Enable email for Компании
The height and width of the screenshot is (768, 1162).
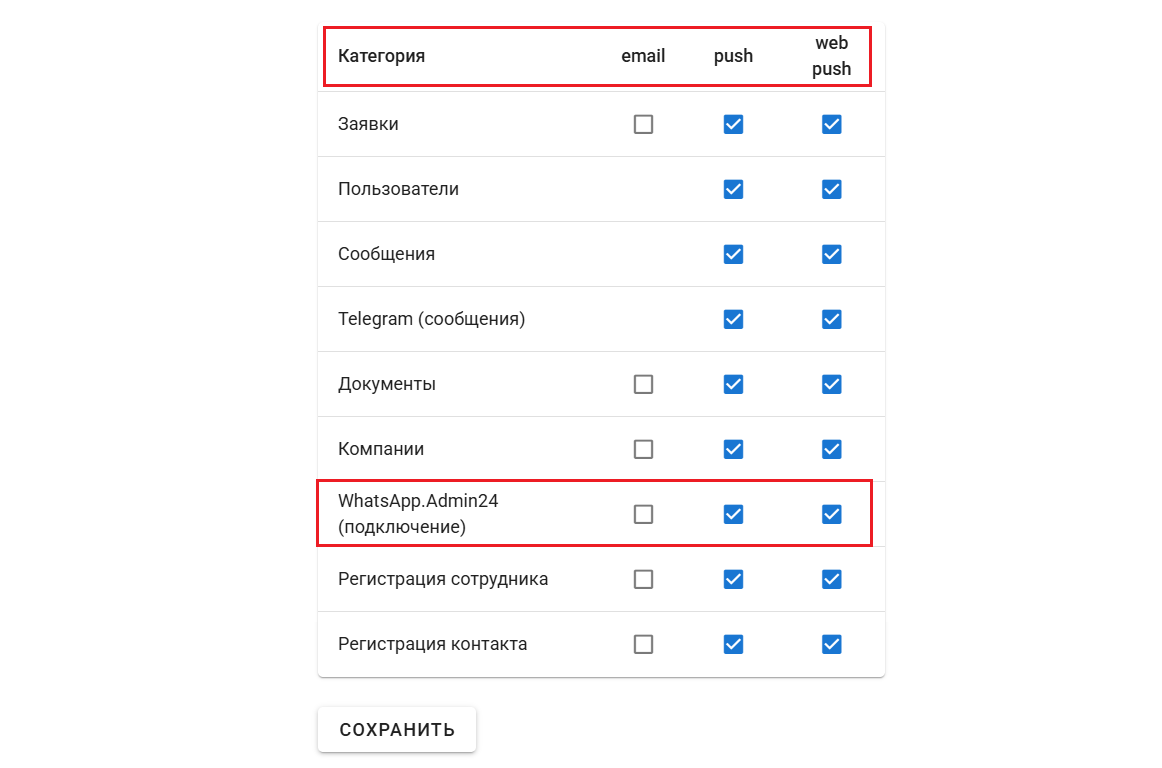tap(643, 449)
